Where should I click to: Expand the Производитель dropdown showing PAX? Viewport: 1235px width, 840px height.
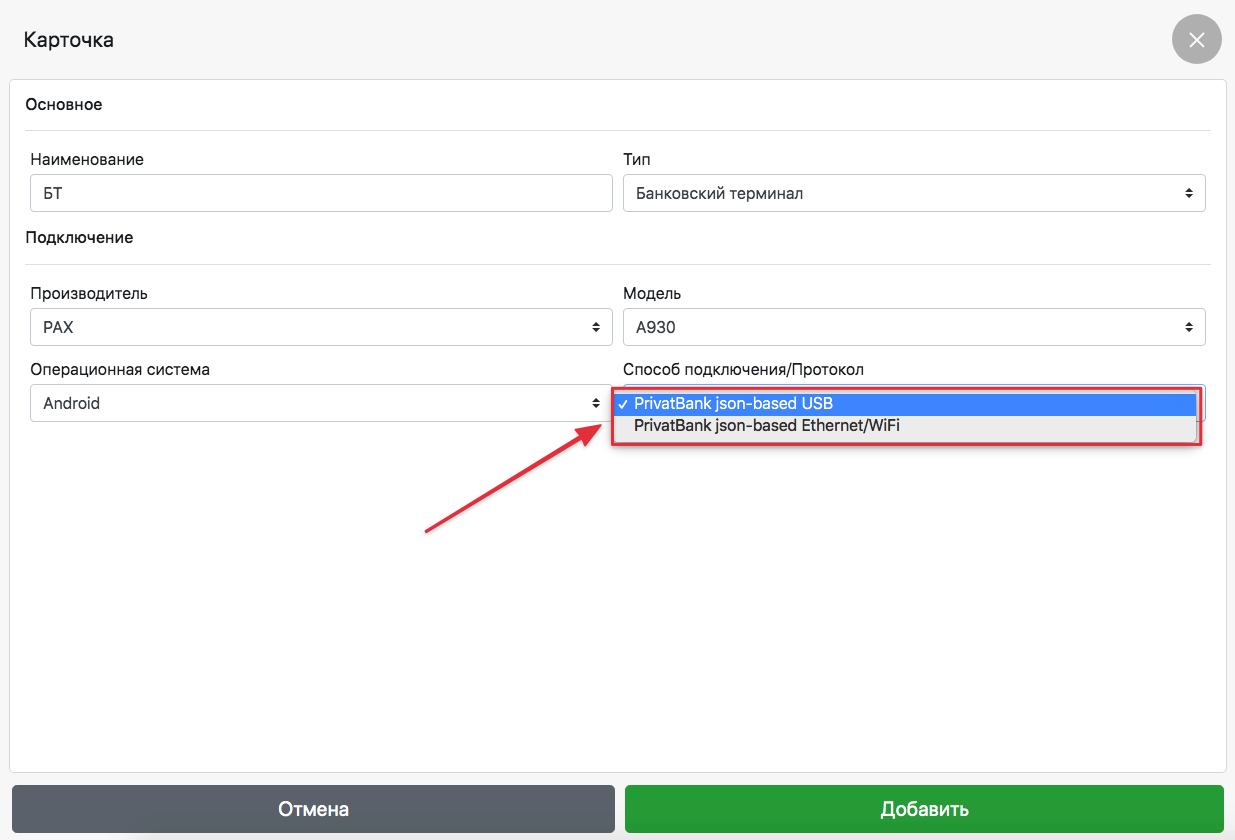point(310,327)
